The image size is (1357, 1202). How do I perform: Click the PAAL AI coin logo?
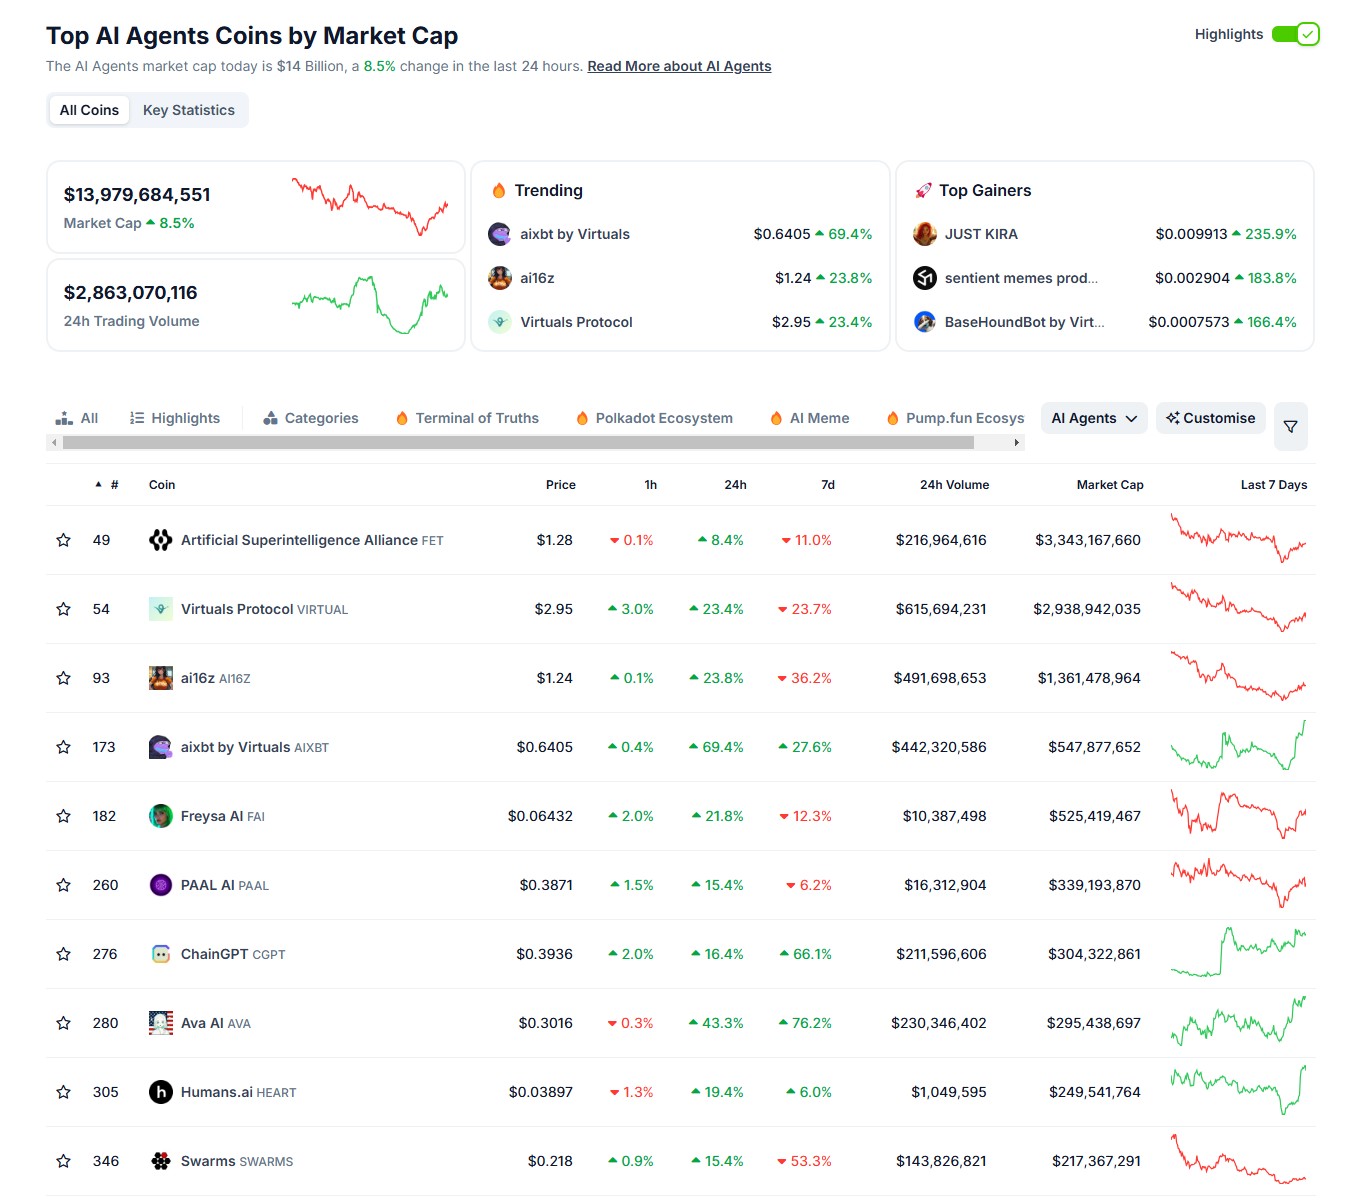160,885
